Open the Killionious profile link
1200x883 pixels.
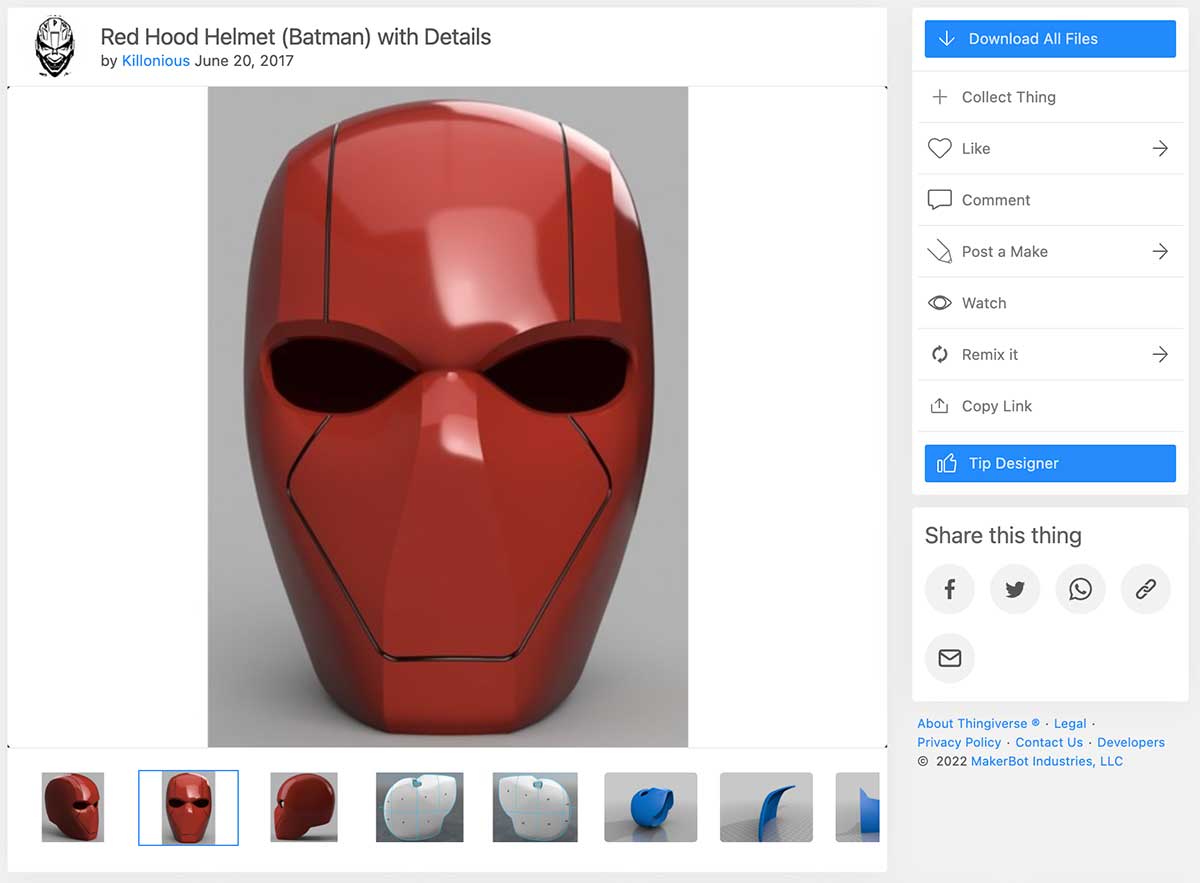click(155, 60)
